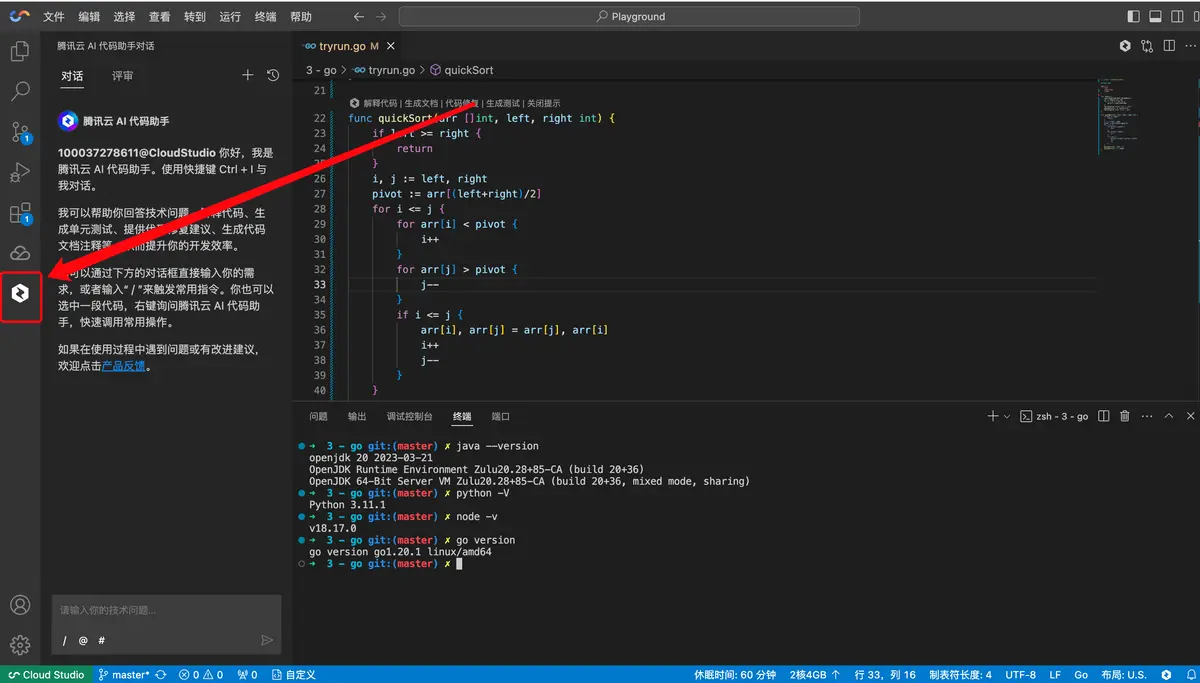Click 解释代码 code lens above quickSort
Screen dimensions: 1200x683
click(380, 103)
